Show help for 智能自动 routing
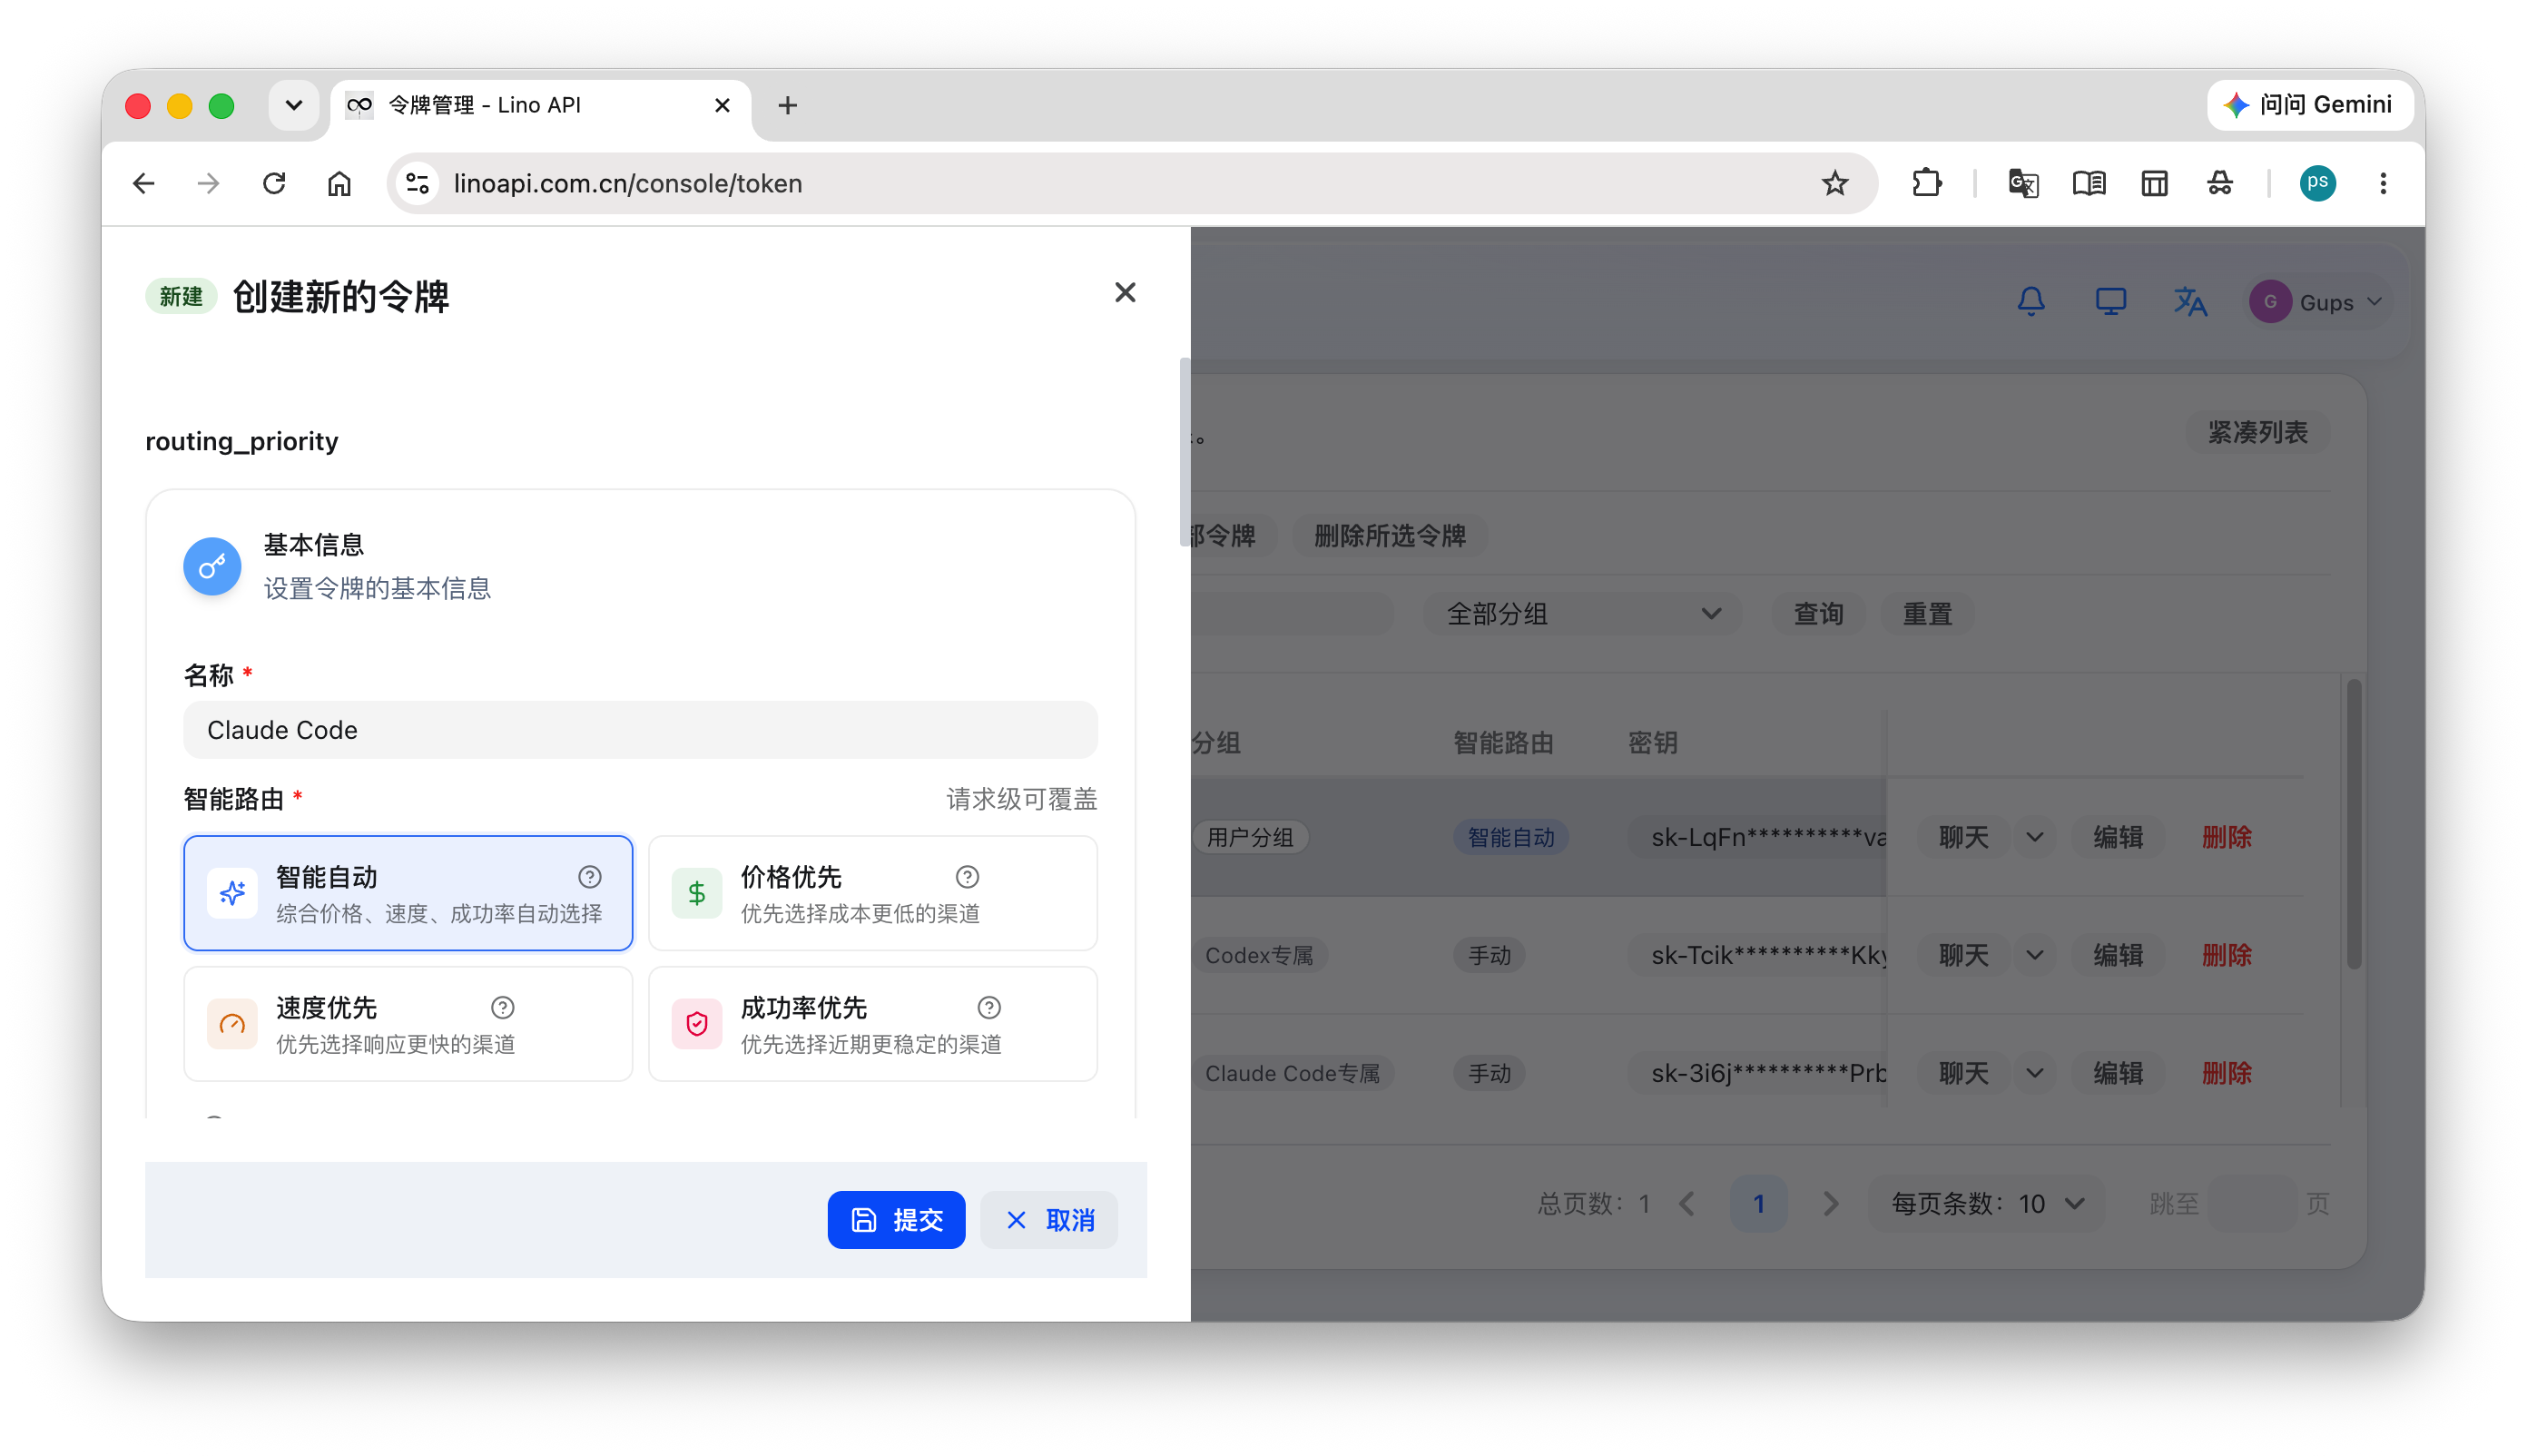The height and width of the screenshot is (1456, 2527). 590,877
